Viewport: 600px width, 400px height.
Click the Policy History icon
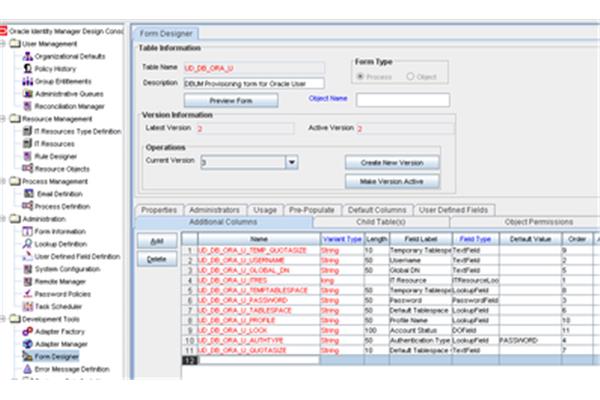coord(28,69)
